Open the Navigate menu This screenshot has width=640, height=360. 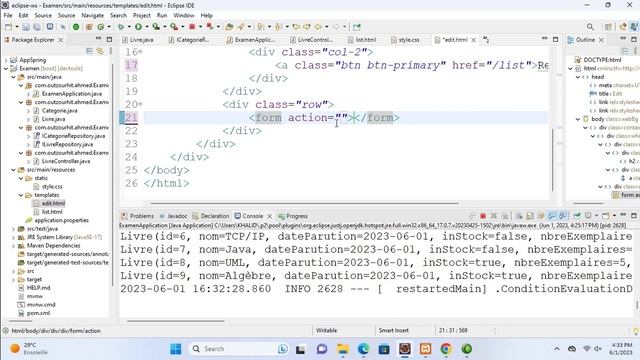point(93,15)
